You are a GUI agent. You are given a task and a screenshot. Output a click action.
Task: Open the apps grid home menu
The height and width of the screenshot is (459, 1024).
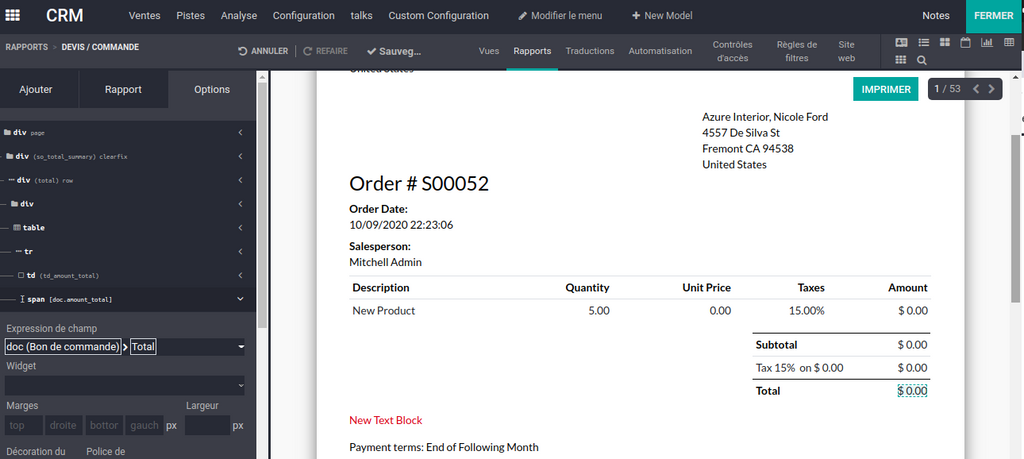pos(13,16)
